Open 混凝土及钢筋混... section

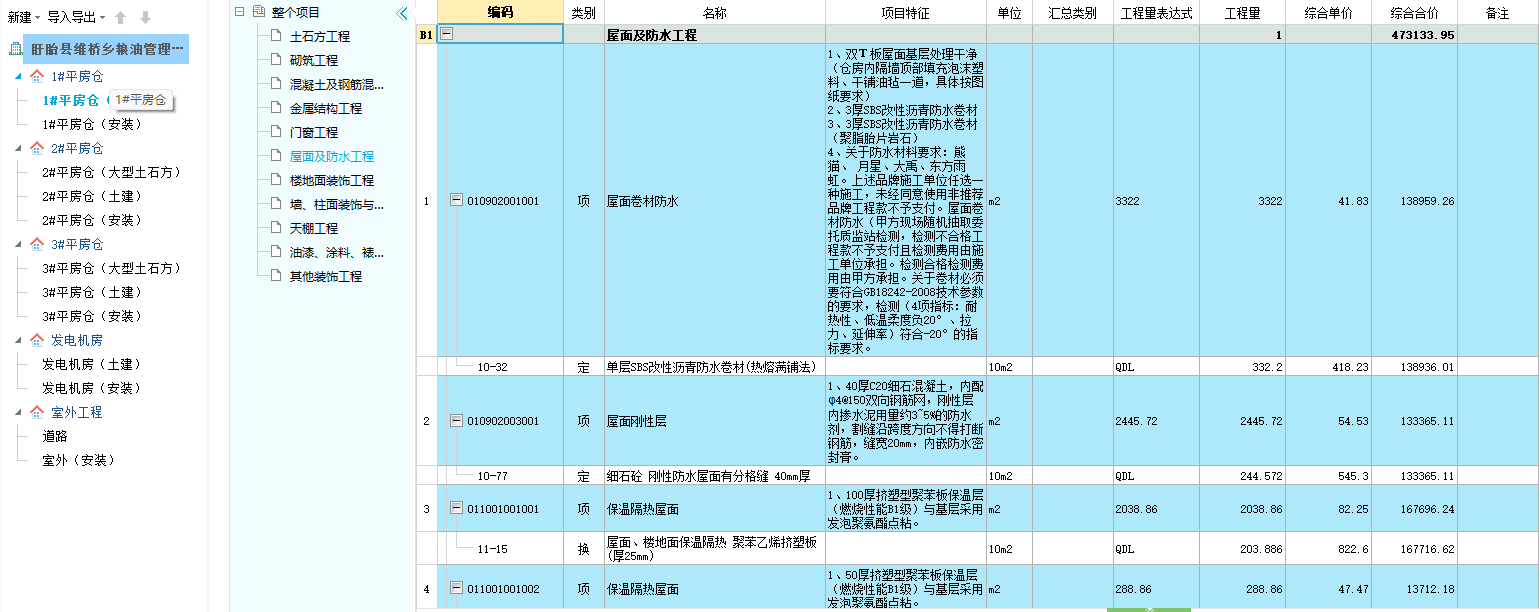pos(337,84)
